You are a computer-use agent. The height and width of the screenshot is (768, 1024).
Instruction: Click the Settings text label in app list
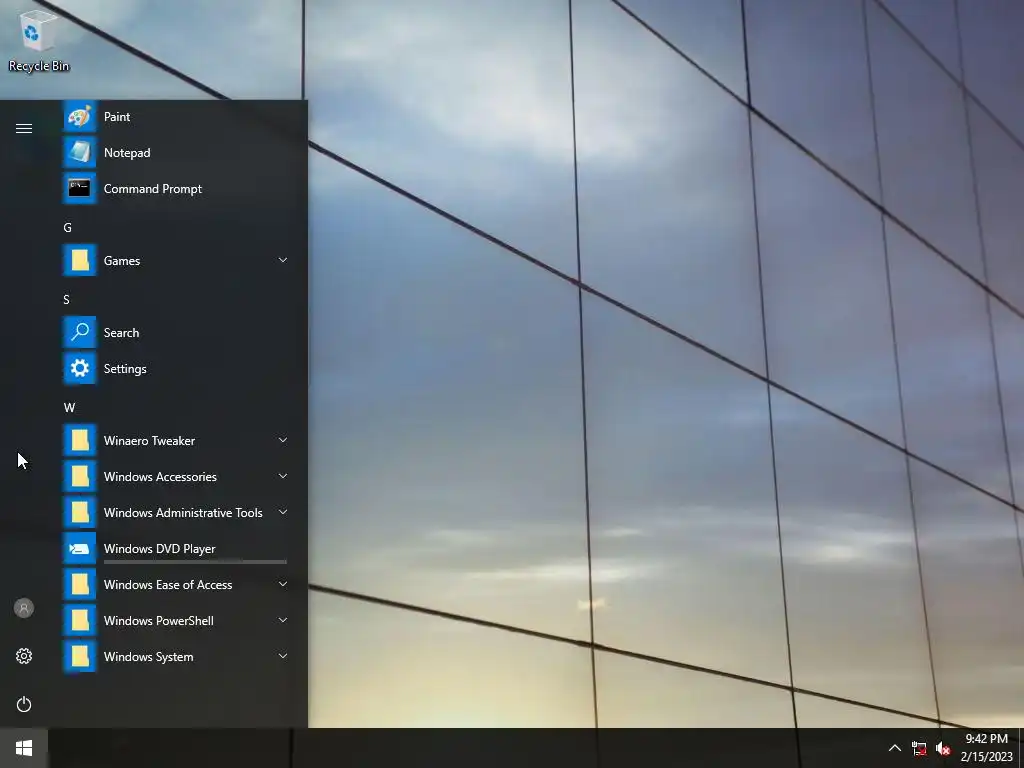click(x=125, y=369)
